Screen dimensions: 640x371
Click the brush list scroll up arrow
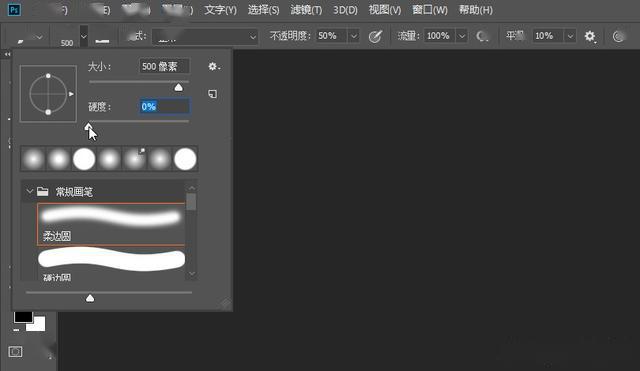(192, 188)
